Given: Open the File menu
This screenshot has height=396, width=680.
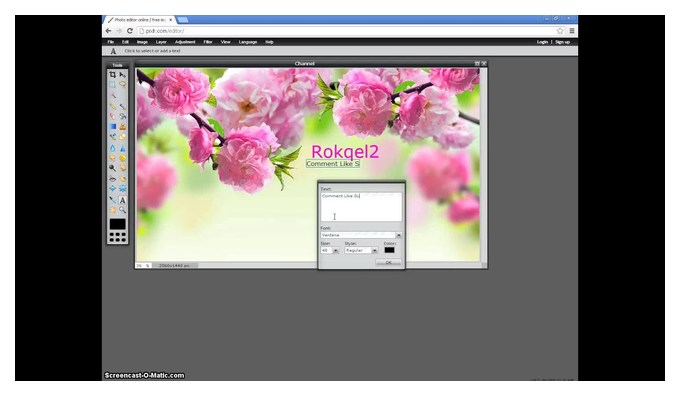Looking at the screenshot, I should coord(111,42).
